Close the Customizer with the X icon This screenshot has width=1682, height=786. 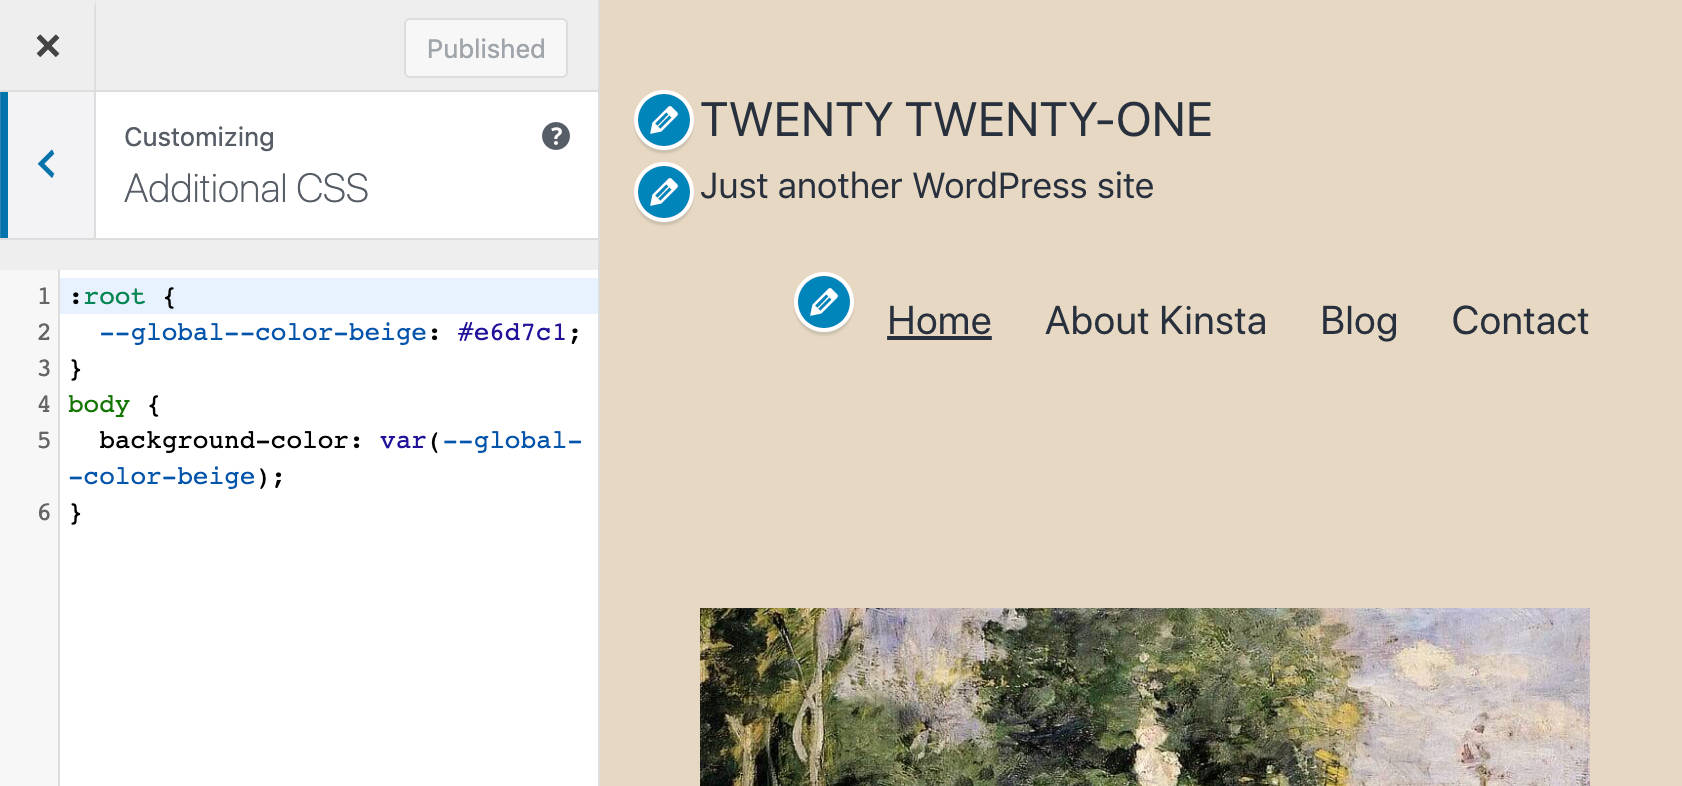(x=47, y=46)
